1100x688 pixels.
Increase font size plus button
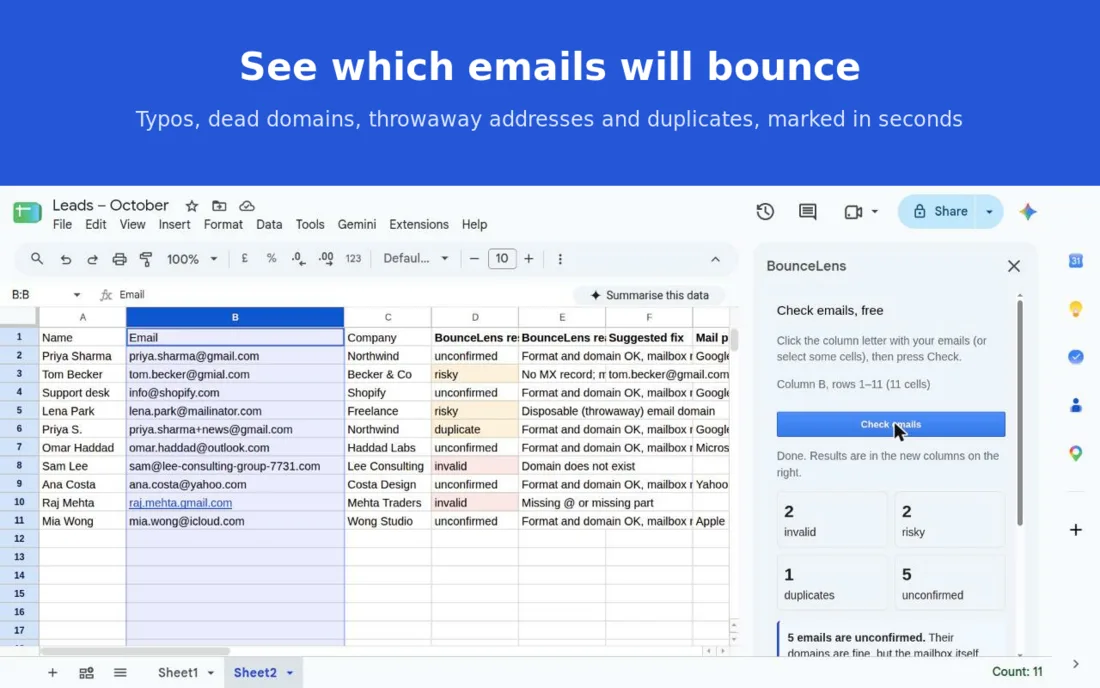click(x=528, y=259)
